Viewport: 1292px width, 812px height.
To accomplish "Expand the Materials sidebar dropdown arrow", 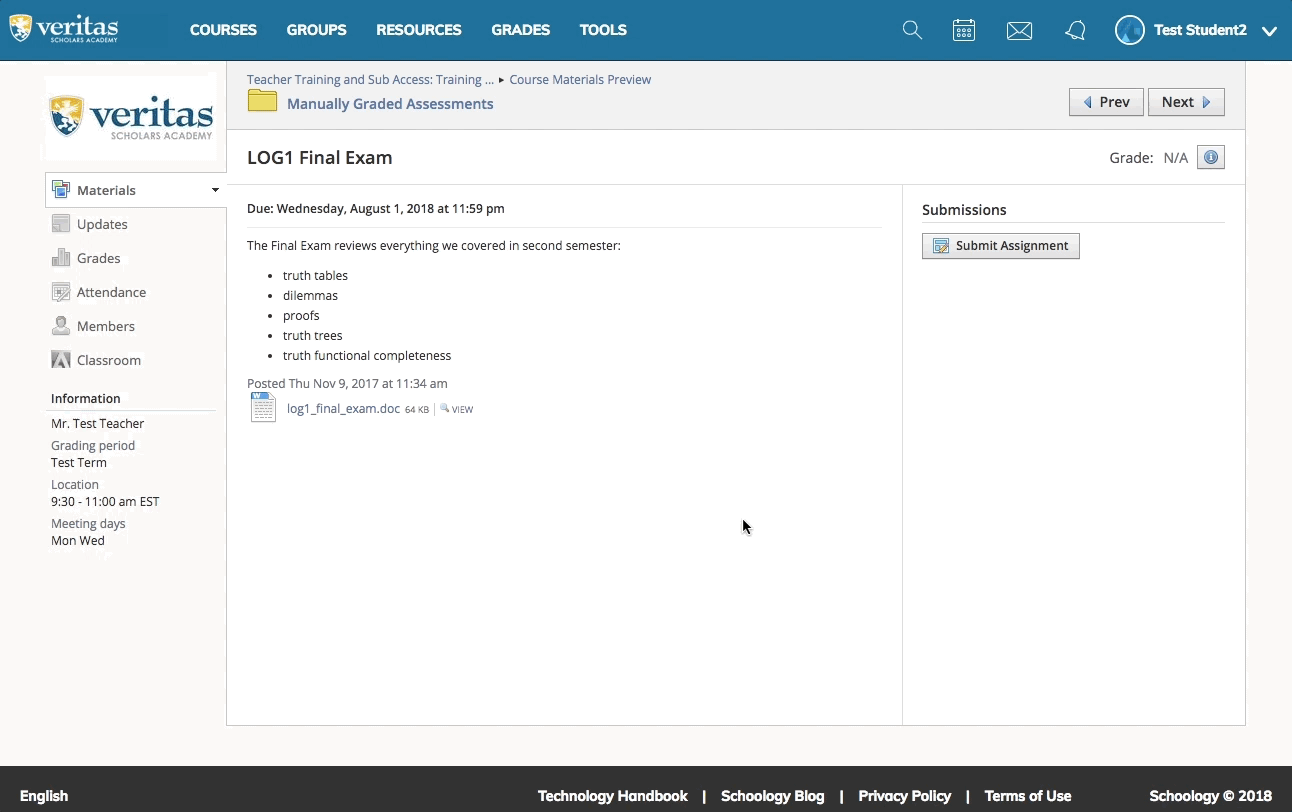I will coord(215,190).
